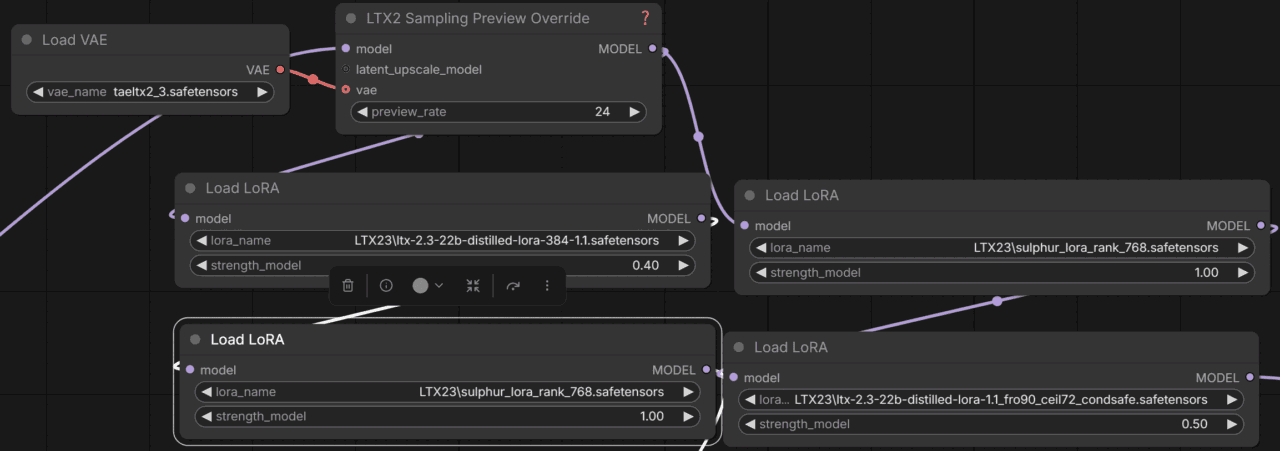Select the Load VAE node title
1280x451 pixels.
pos(74,40)
